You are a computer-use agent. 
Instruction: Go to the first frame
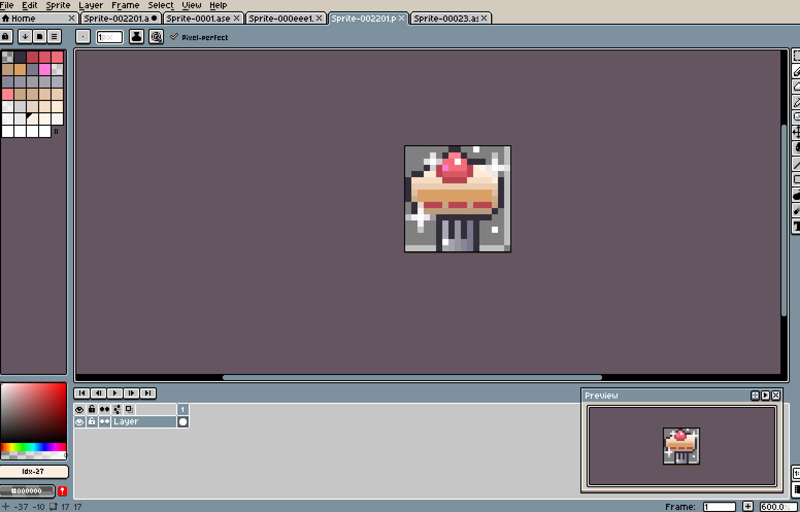coord(82,393)
